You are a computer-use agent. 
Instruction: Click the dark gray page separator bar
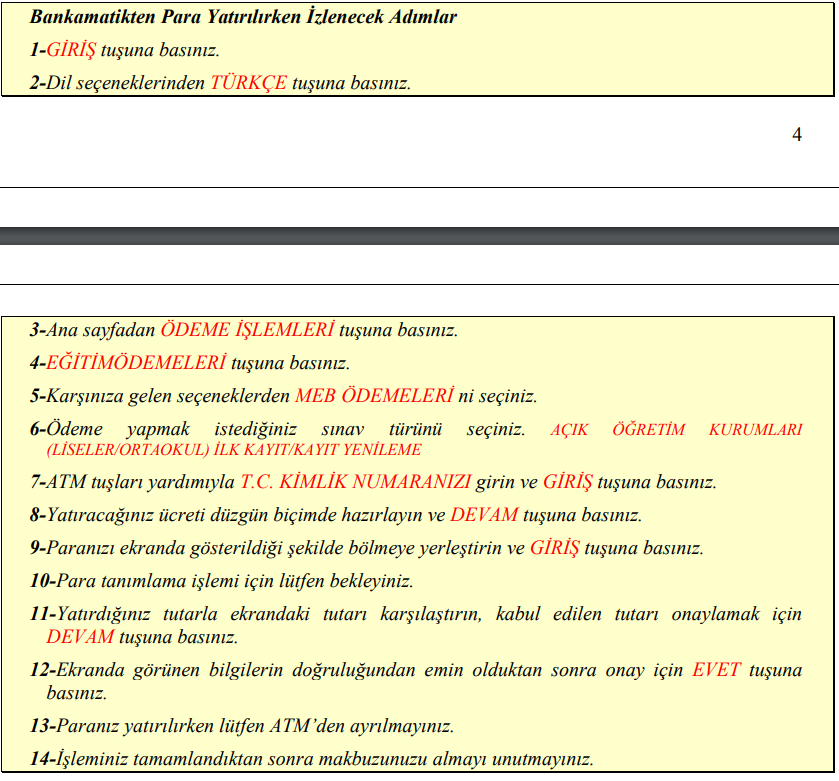[x=419, y=236]
